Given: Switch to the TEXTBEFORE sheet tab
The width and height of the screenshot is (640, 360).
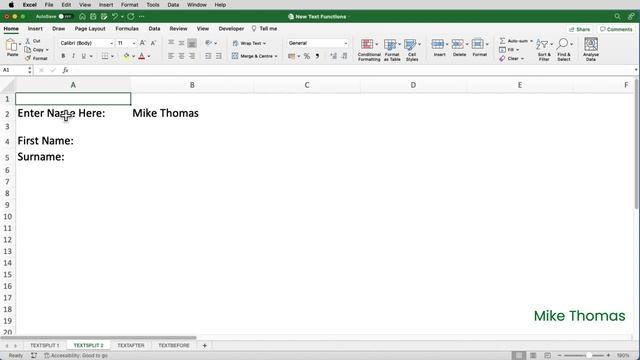Looking at the screenshot, I should (174, 345).
